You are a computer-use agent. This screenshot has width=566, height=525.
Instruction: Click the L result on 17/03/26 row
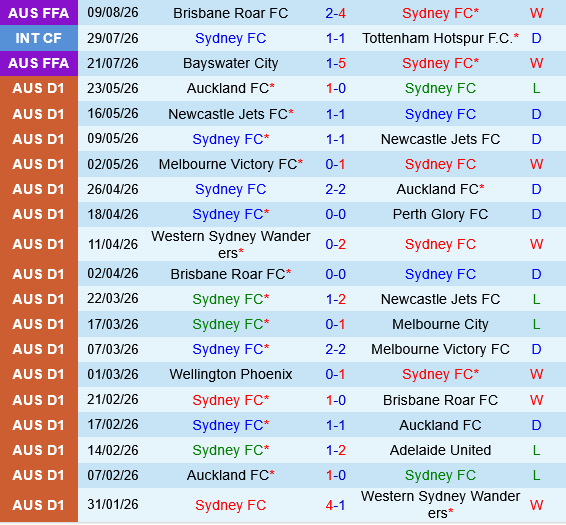(x=536, y=324)
